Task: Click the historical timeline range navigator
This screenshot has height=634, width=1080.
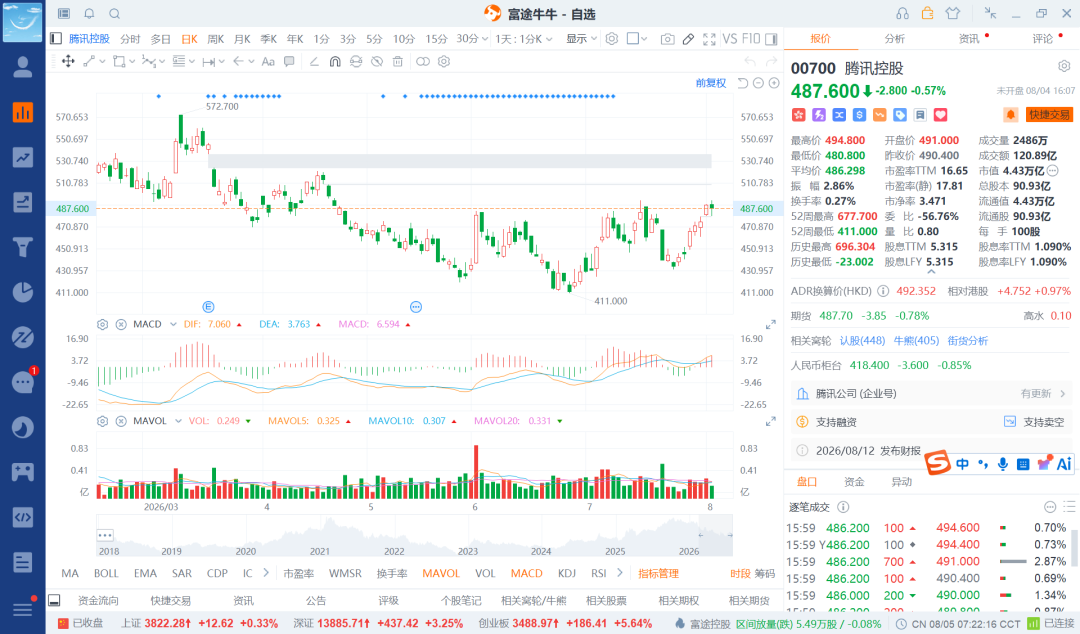Action: click(414, 536)
